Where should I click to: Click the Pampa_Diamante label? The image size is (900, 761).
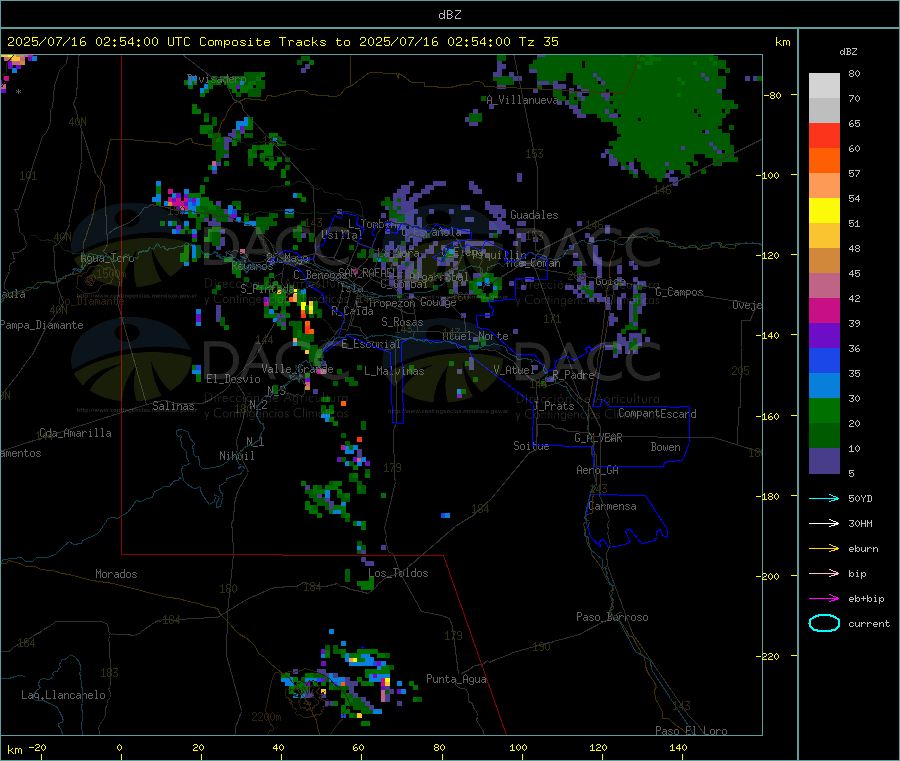pyautogui.click(x=42, y=325)
